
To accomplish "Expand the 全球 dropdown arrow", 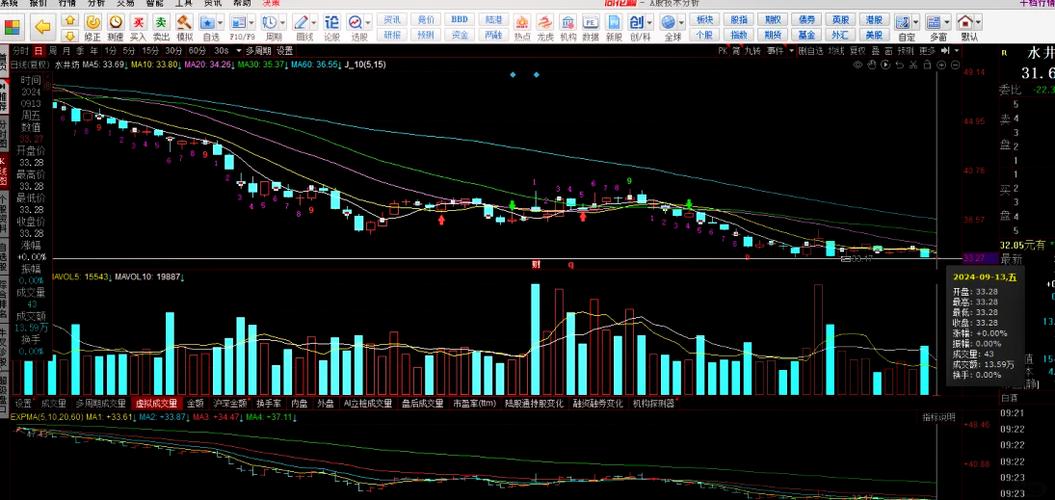I will click(682, 22).
